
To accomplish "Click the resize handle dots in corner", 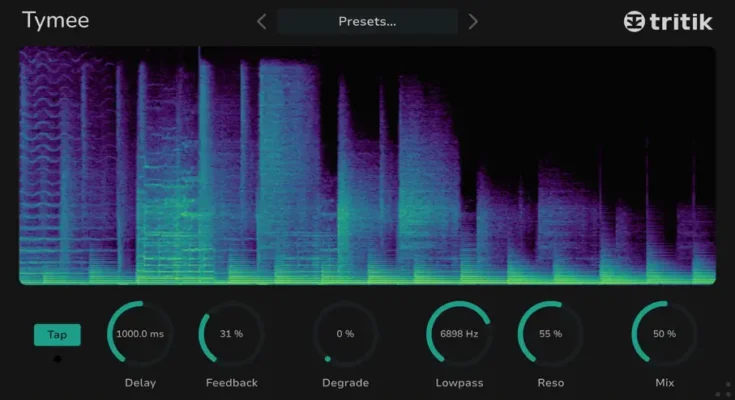I will pyautogui.click(x=727, y=389).
